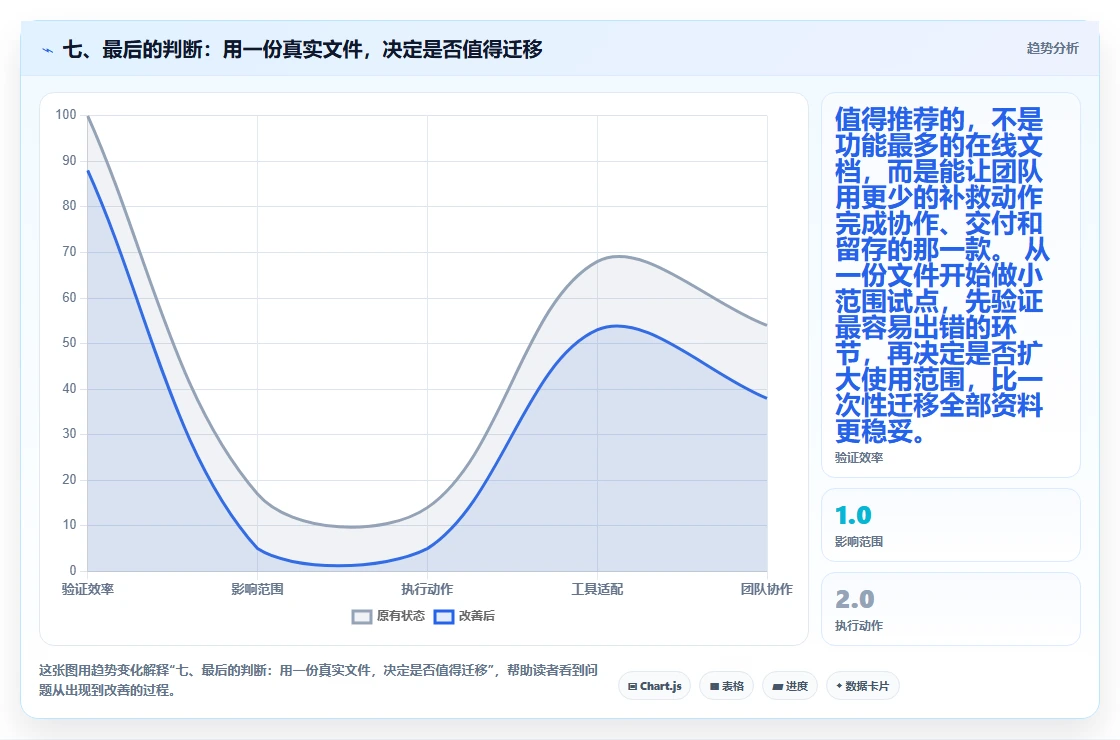Image resolution: width=1120 pixels, height=740 pixels.
Task: Click the blue line start point at 验证效率
Action: 88,171
